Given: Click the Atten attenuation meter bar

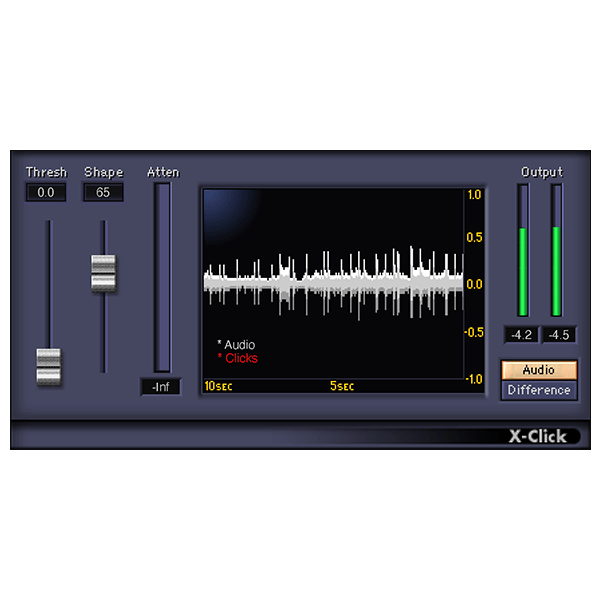Looking at the screenshot, I should pos(162,277).
